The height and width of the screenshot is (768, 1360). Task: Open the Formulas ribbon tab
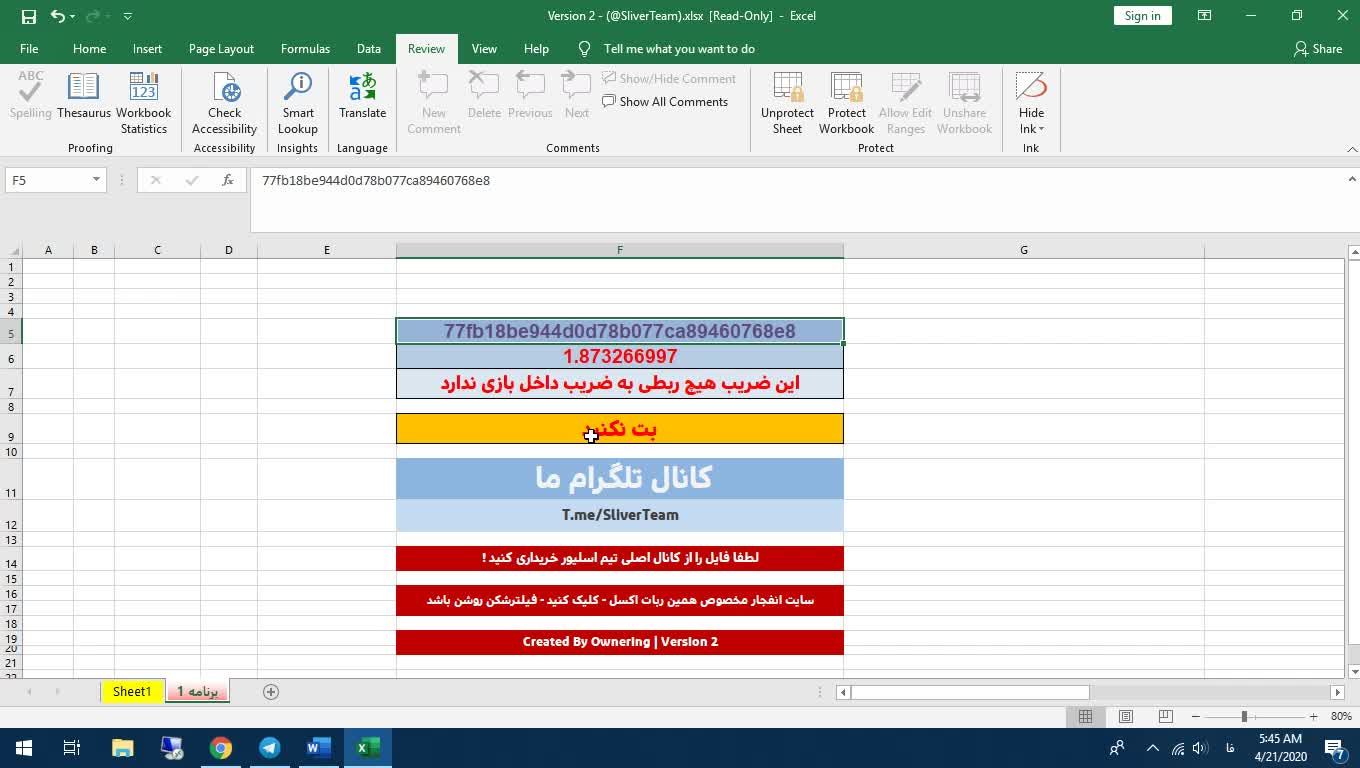click(x=305, y=49)
